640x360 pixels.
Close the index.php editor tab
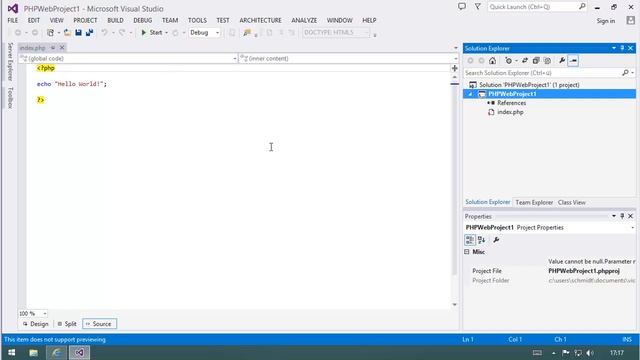[x=62, y=48]
